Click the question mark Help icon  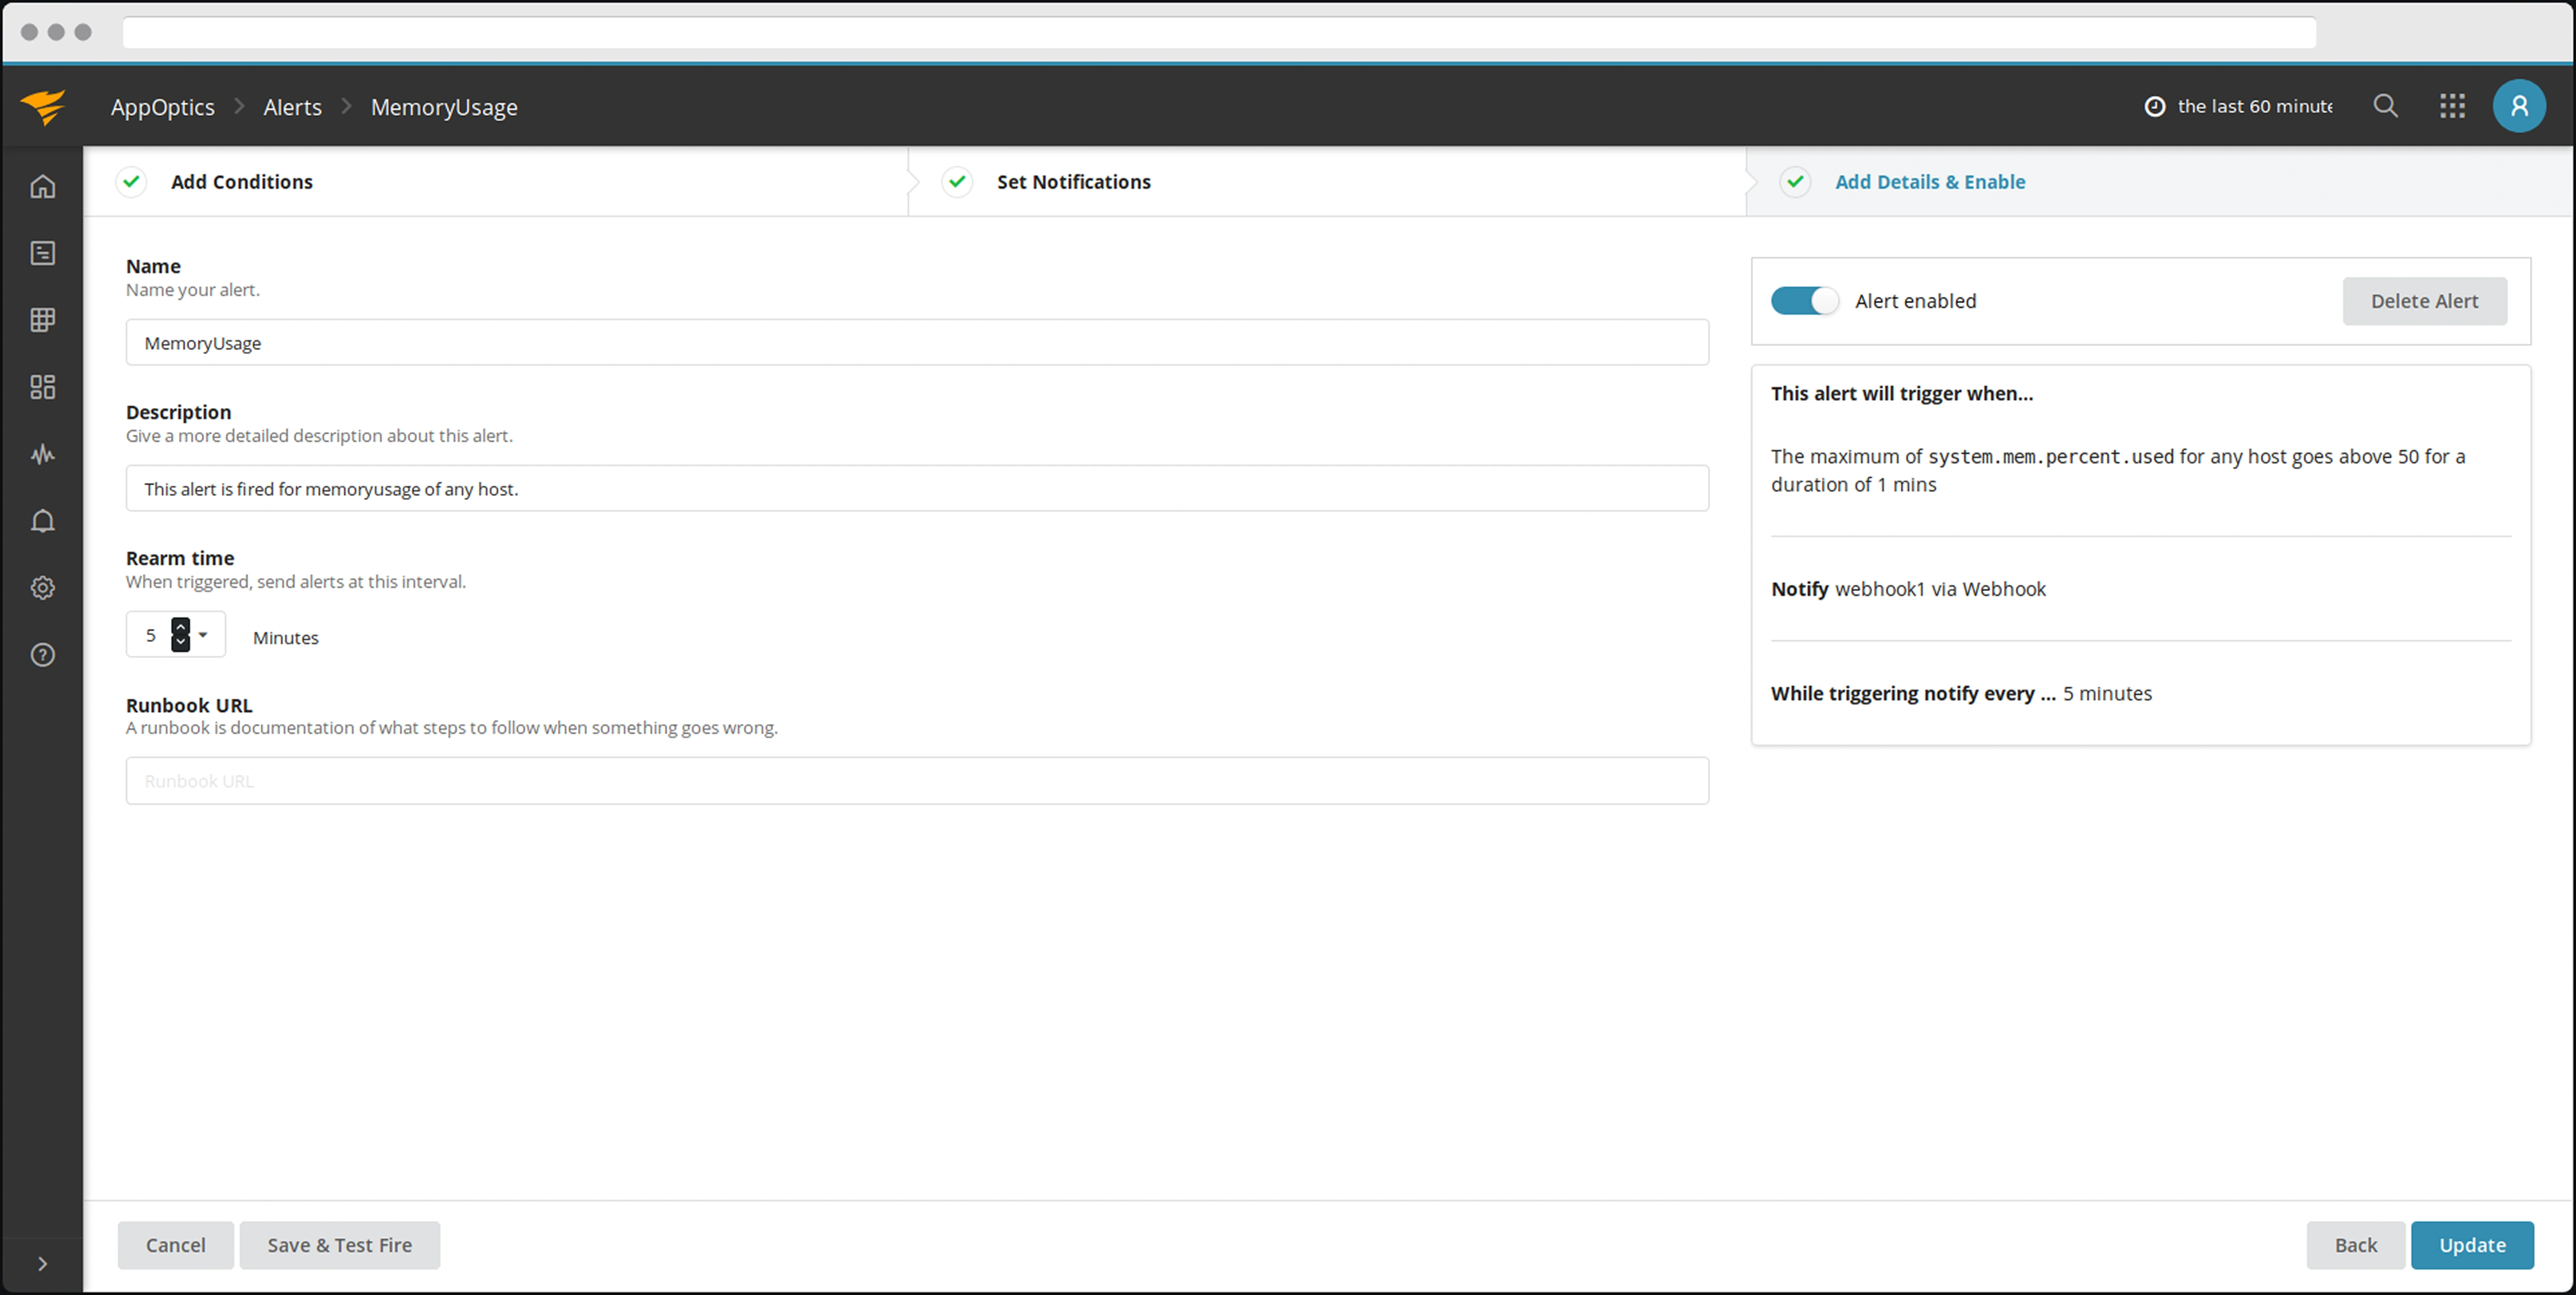[42, 655]
